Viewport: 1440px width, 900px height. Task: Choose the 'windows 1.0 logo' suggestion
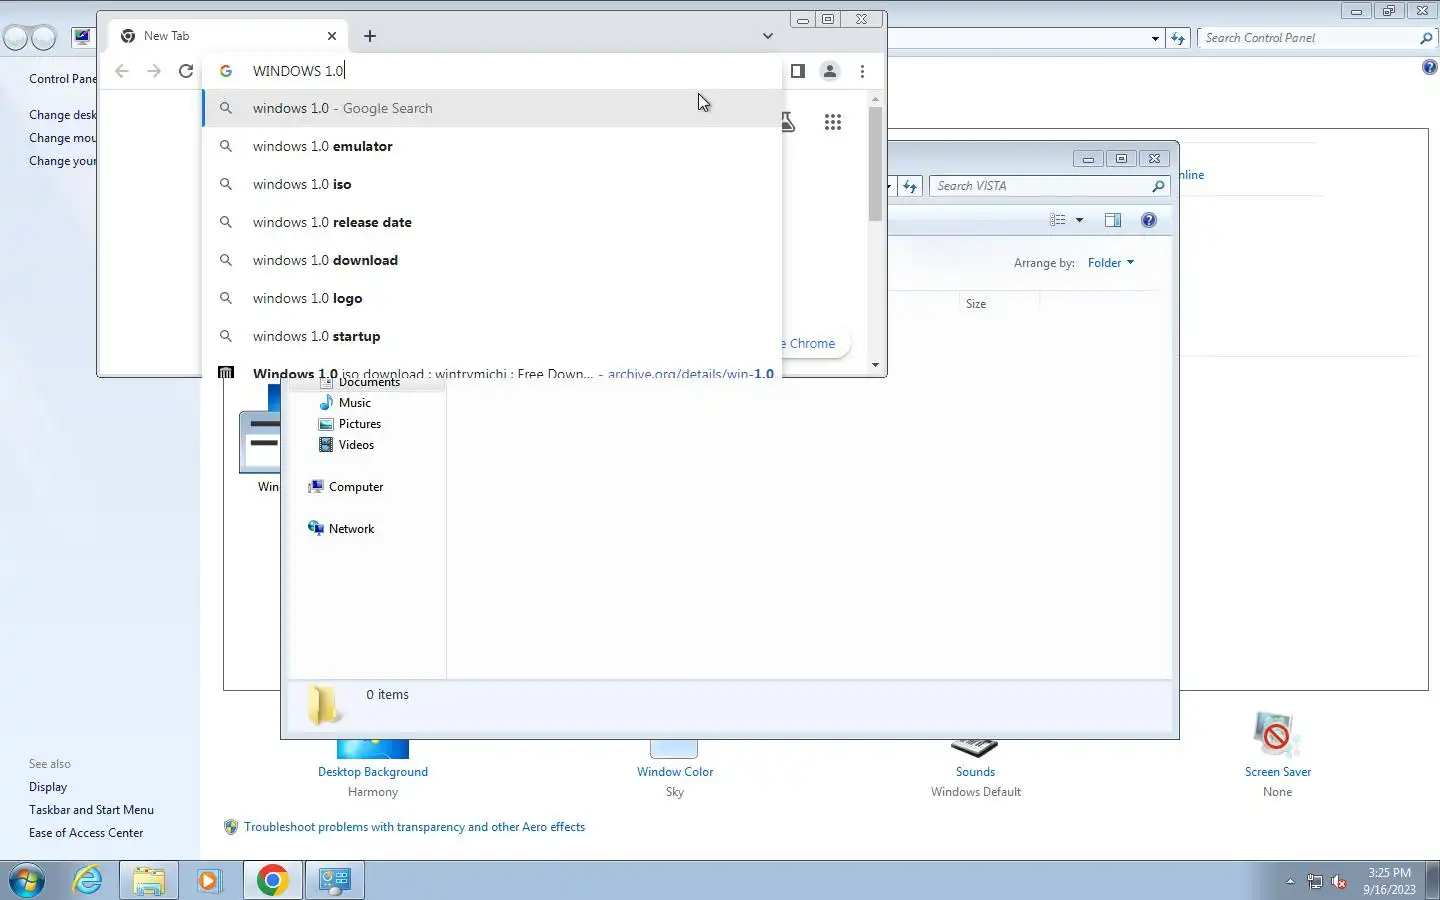[x=492, y=298]
